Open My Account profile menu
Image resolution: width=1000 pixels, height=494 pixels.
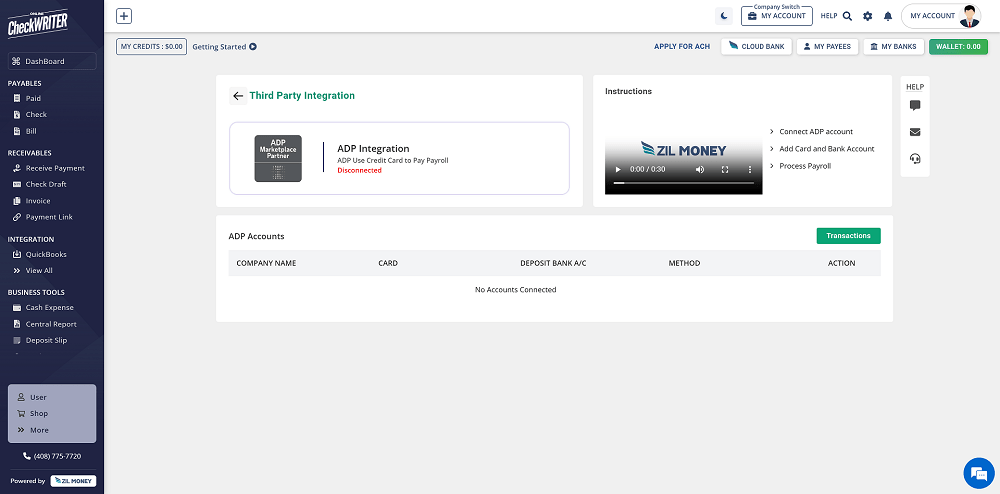[941, 16]
